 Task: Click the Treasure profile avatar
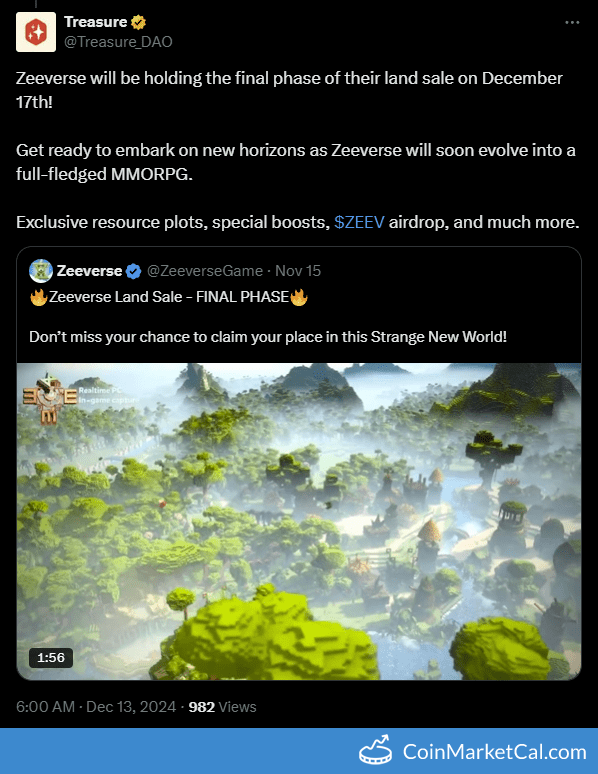tap(36, 32)
